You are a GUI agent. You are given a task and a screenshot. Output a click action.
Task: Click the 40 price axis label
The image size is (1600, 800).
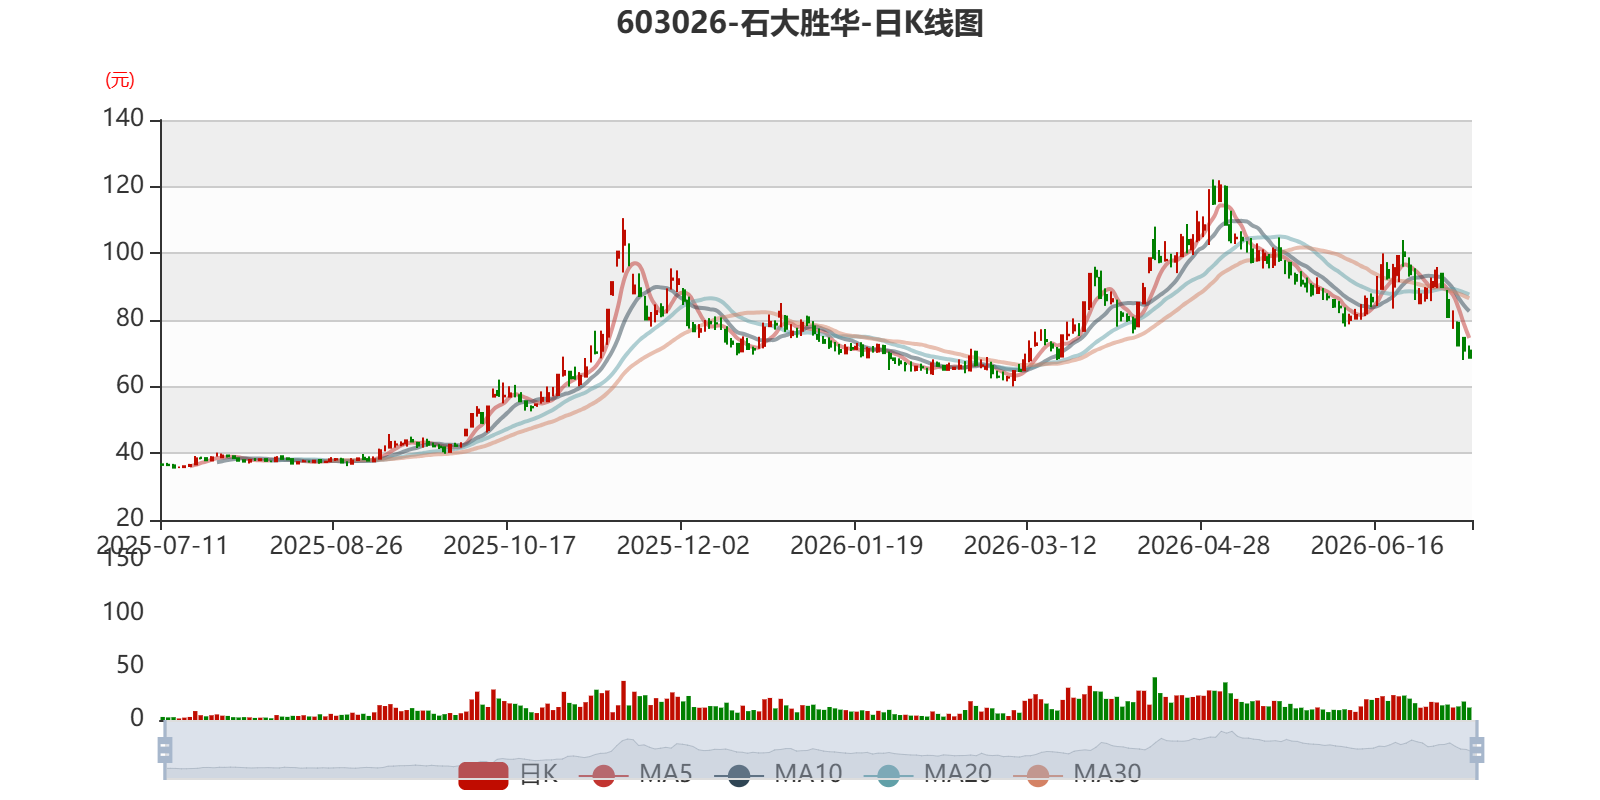[x=130, y=452]
